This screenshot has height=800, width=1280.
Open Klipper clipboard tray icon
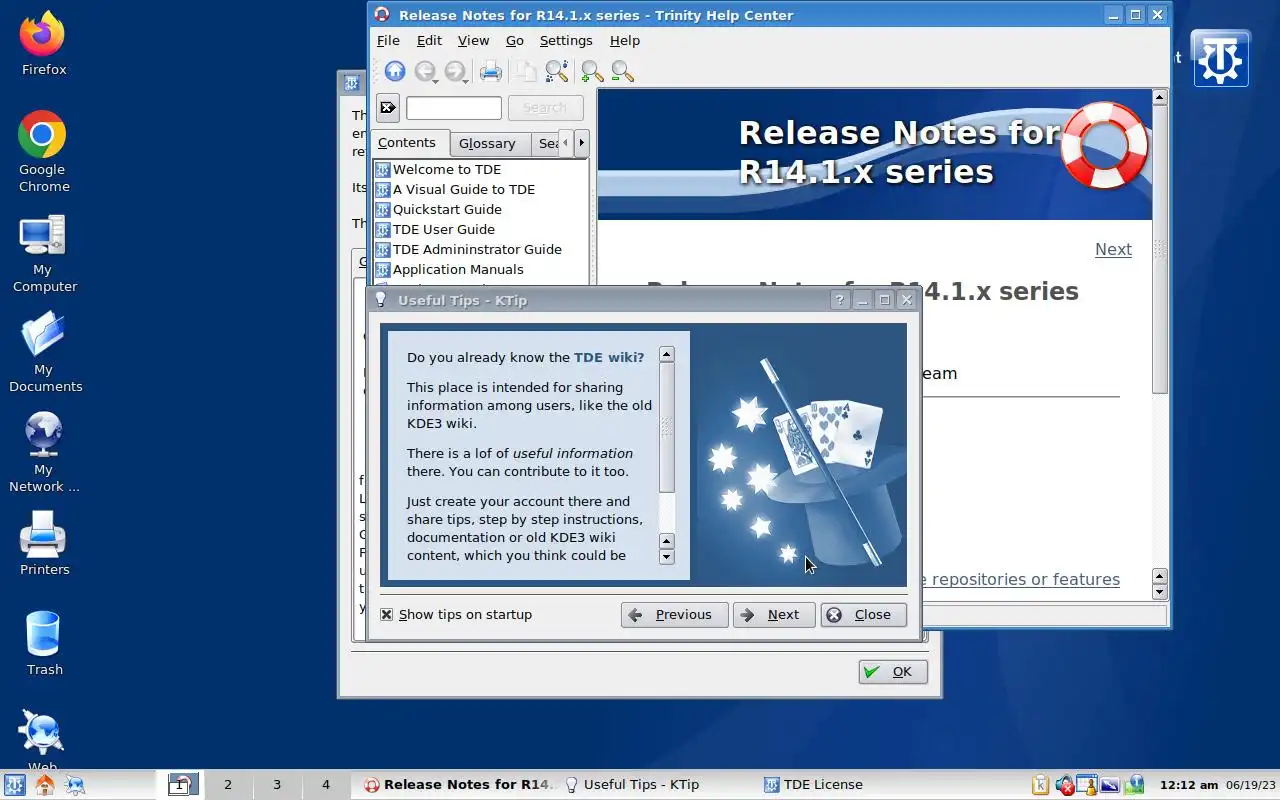[x=1041, y=785]
